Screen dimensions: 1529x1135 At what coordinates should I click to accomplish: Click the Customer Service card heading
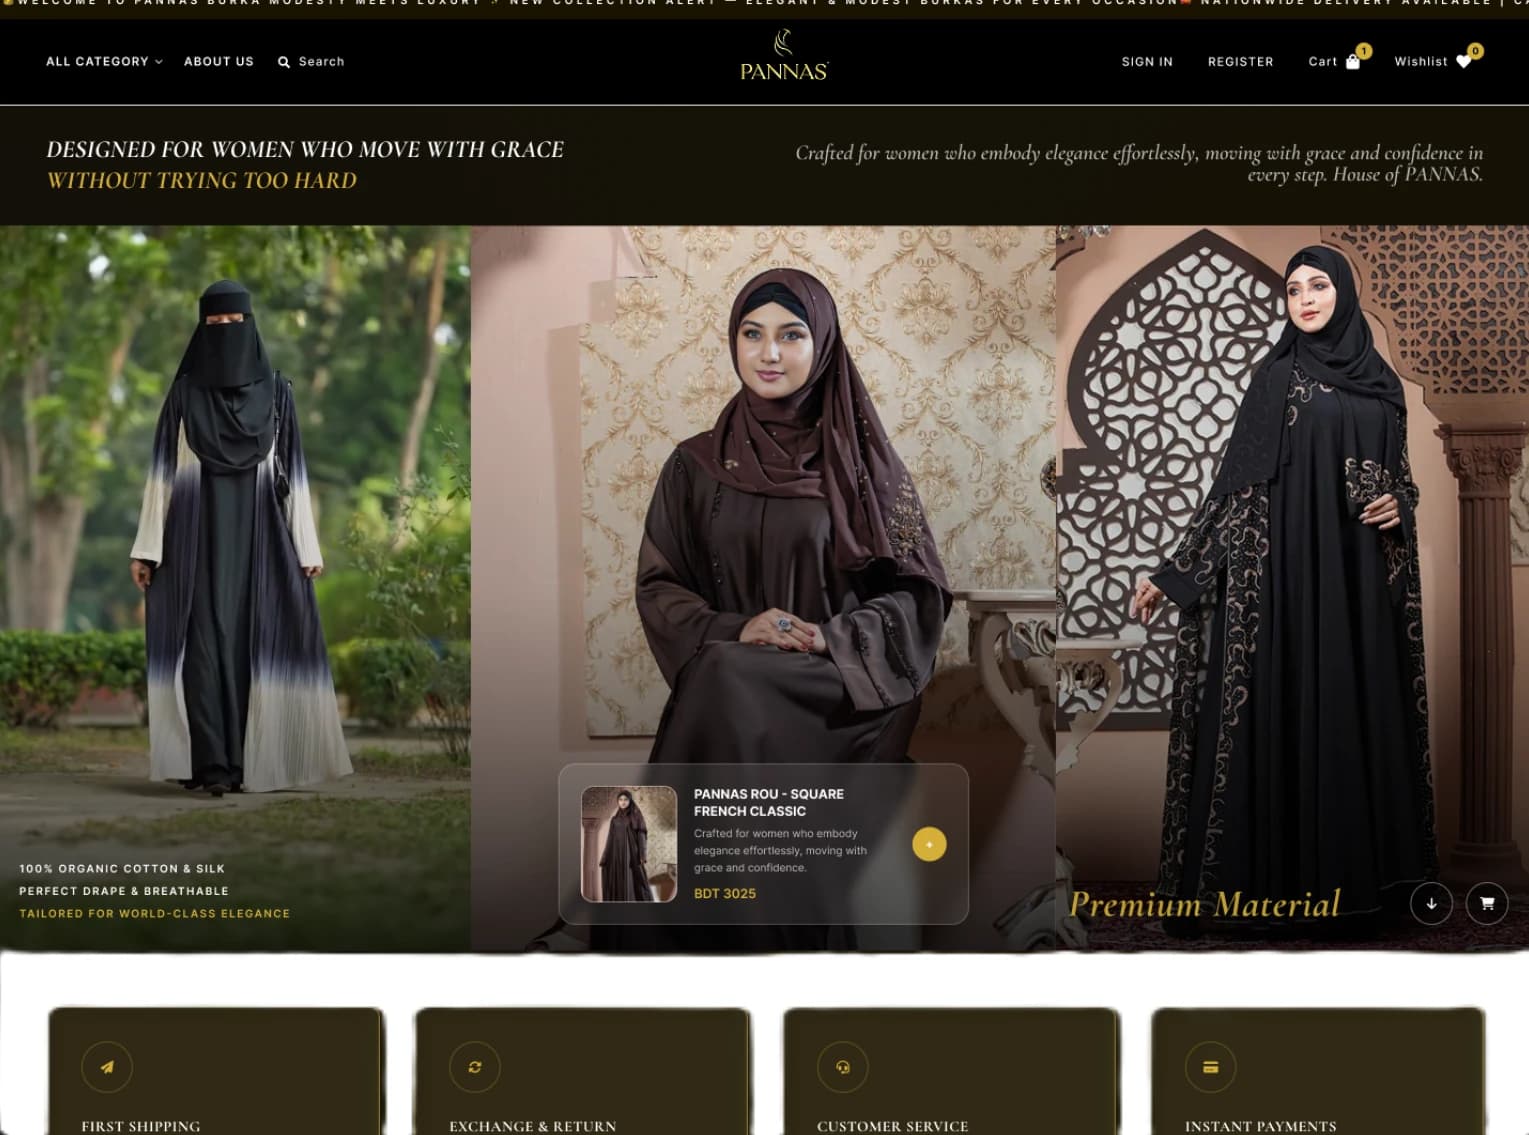893,1126
